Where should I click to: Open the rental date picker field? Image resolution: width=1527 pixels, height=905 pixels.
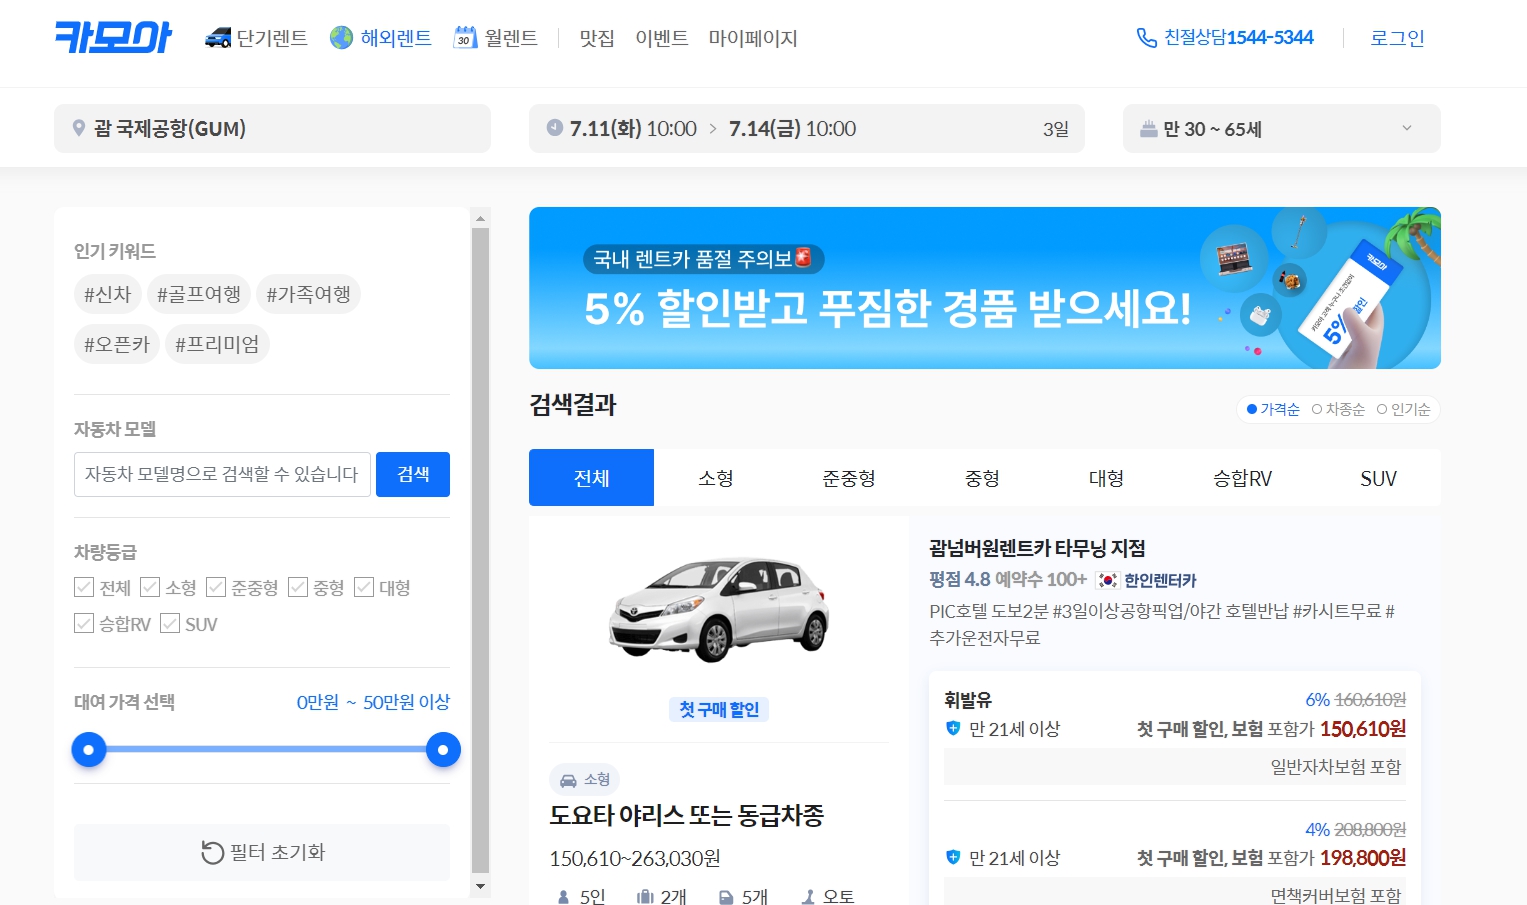[x=806, y=128]
